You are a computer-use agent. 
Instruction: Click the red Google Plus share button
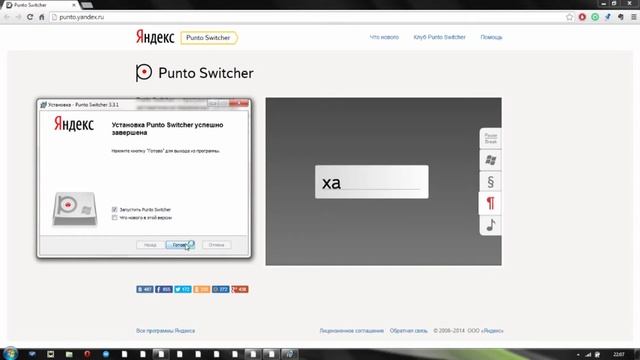coord(240,289)
